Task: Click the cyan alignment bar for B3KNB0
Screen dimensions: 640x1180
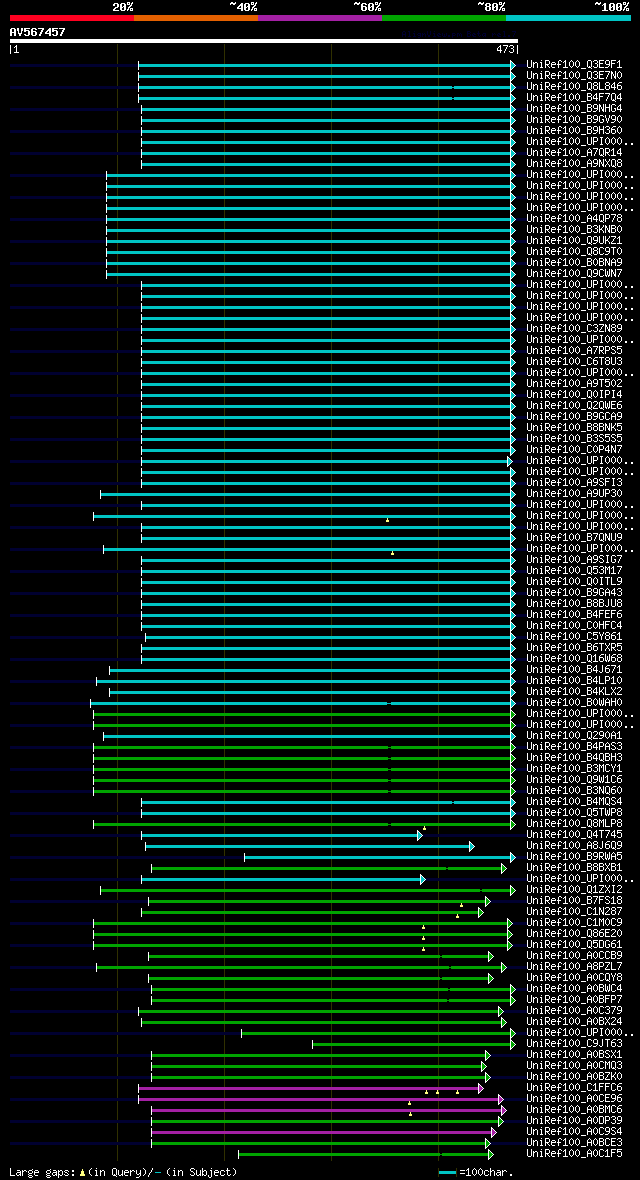Action: pyautogui.click(x=311, y=230)
